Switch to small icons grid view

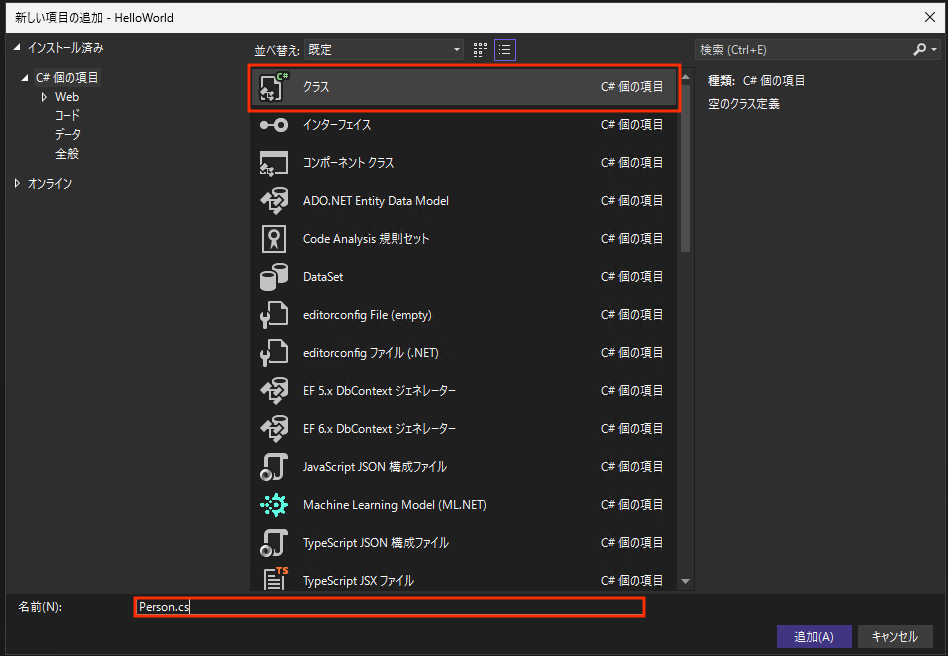(x=480, y=50)
